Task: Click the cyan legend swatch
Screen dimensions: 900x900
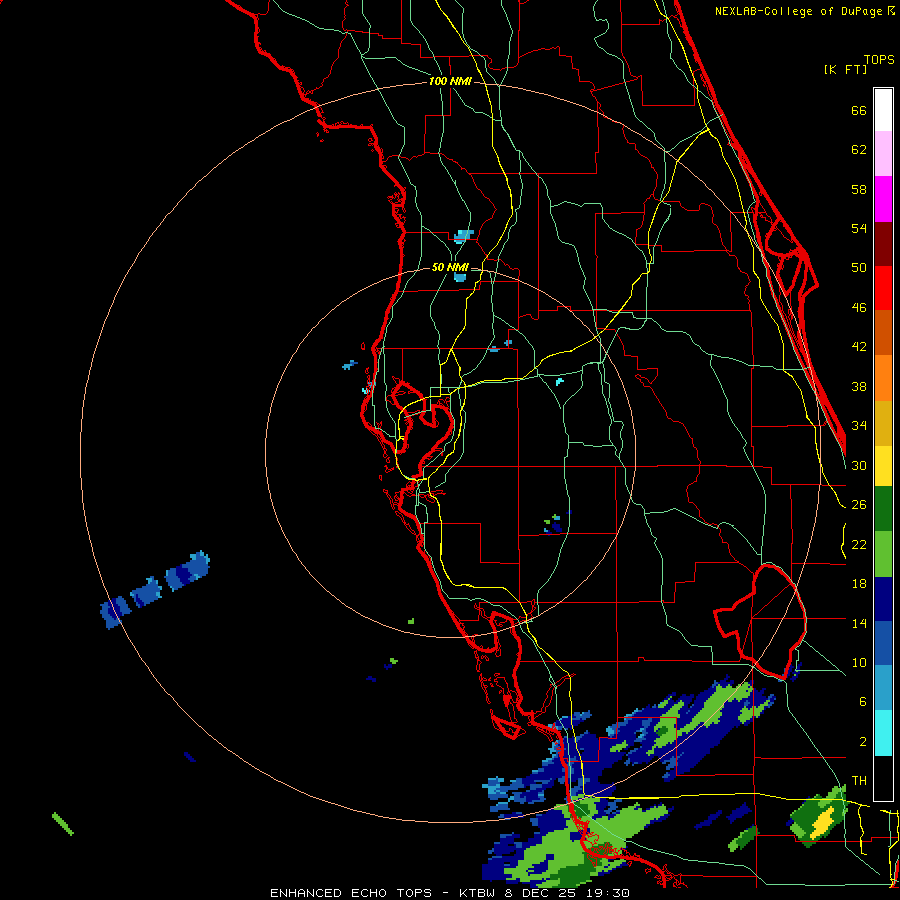Action: 883,733
